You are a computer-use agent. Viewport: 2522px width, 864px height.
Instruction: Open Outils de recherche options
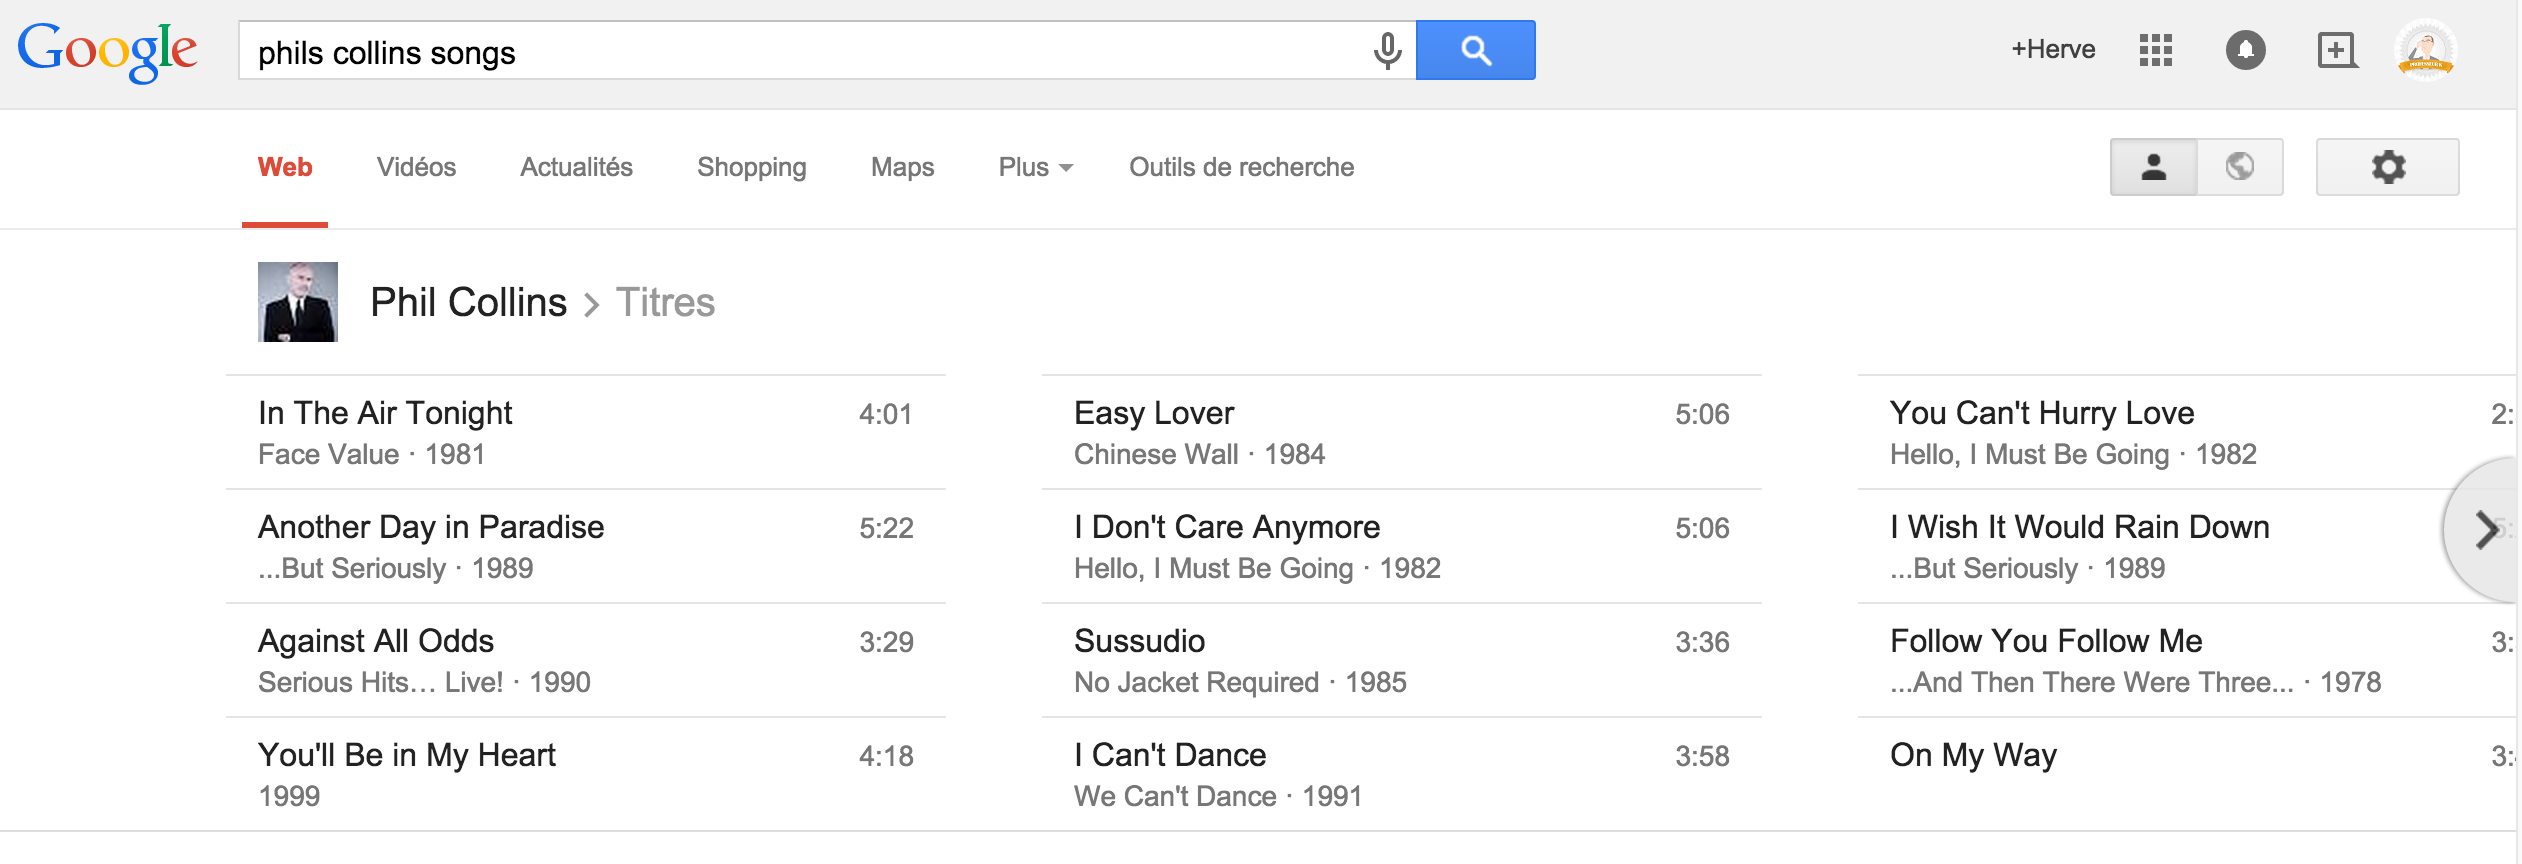1242,167
